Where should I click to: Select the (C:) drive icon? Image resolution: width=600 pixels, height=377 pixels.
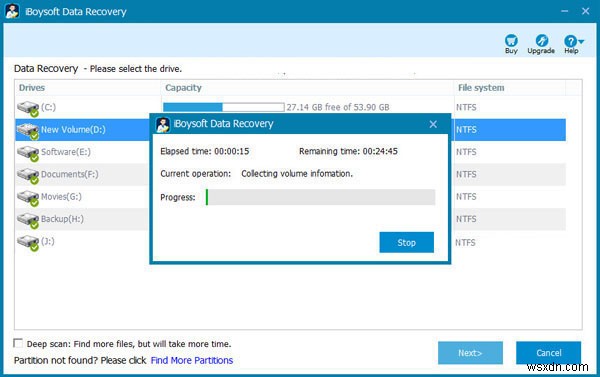[28, 108]
